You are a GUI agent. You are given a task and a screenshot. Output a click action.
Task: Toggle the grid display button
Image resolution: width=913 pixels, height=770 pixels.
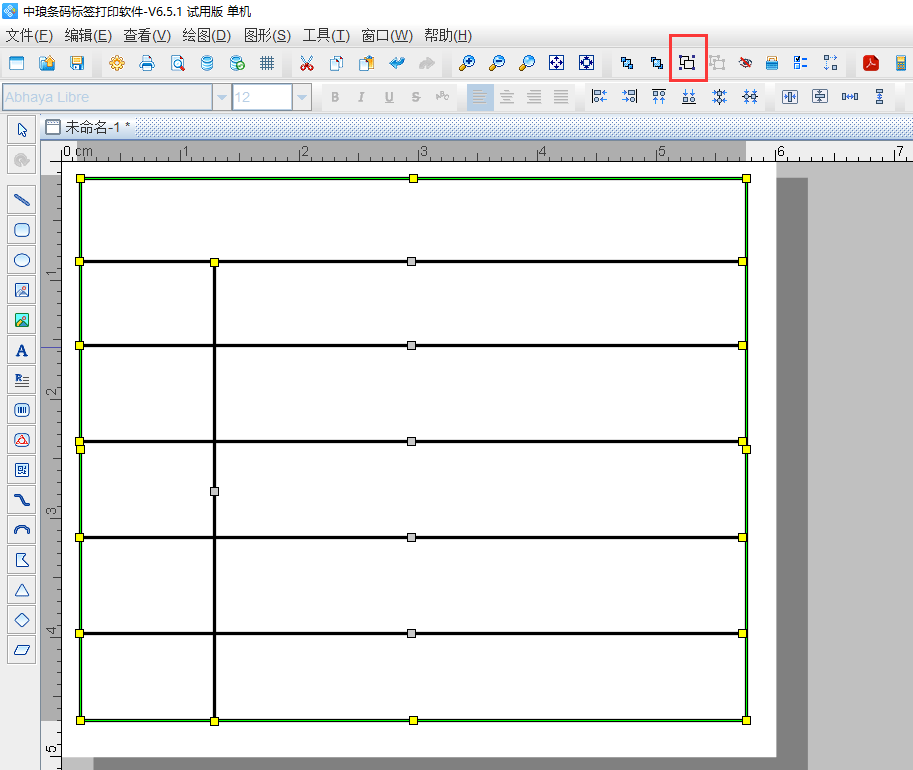(267, 63)
